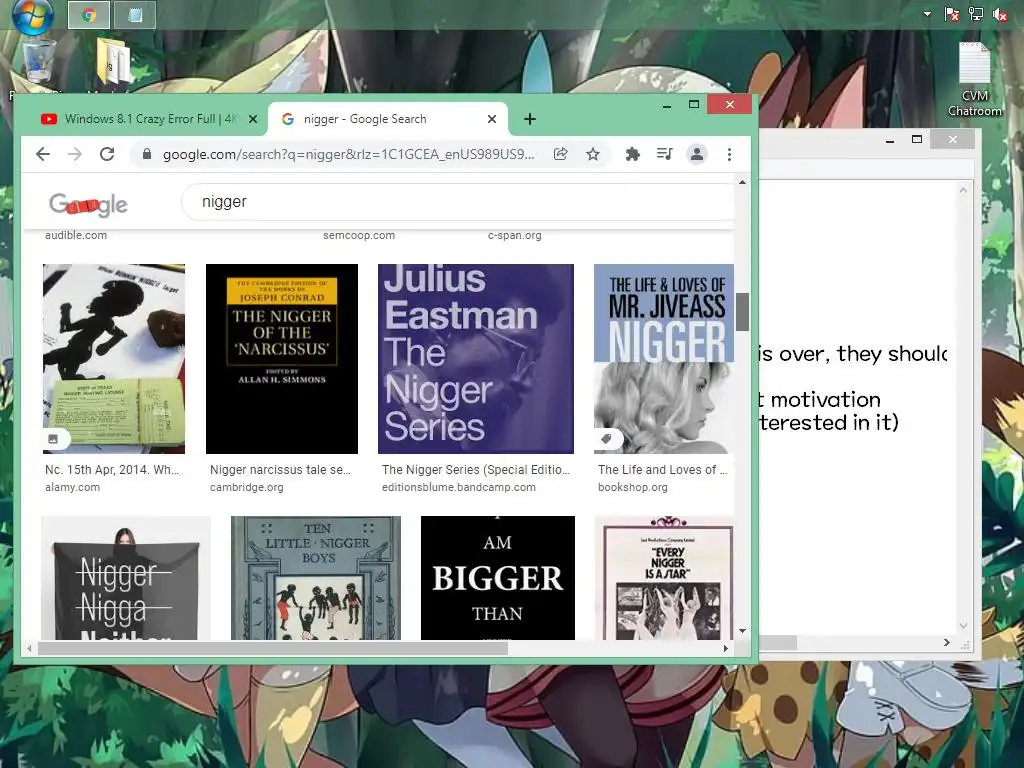Select the CVM Chatroom desktop file
Viewport: 1024px width, 768px height.
pyautogui.click(x=974, y=80)
